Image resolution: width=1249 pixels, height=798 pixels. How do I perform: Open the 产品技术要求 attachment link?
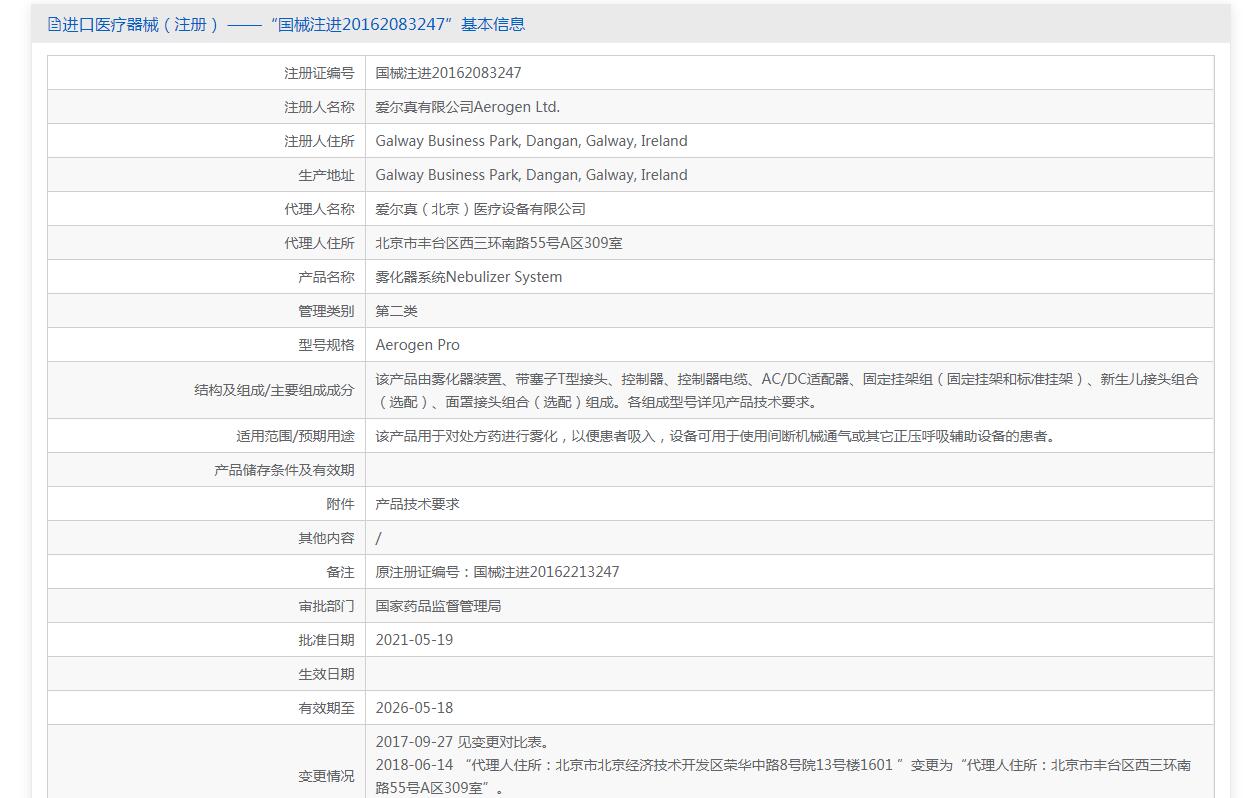(417, 504)
